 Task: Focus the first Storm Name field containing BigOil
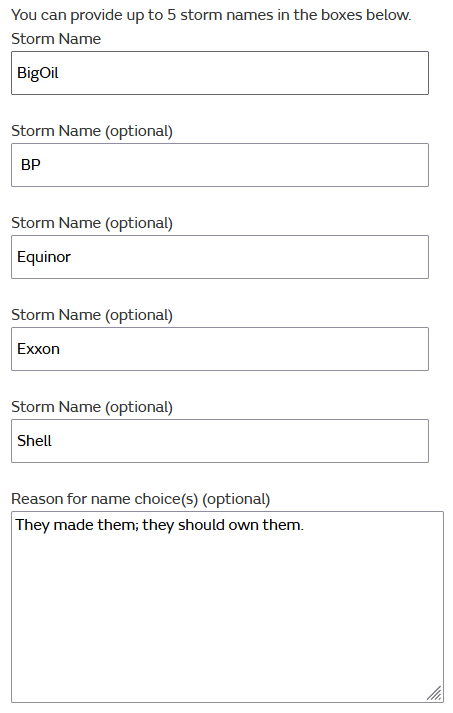coord(220,73)
